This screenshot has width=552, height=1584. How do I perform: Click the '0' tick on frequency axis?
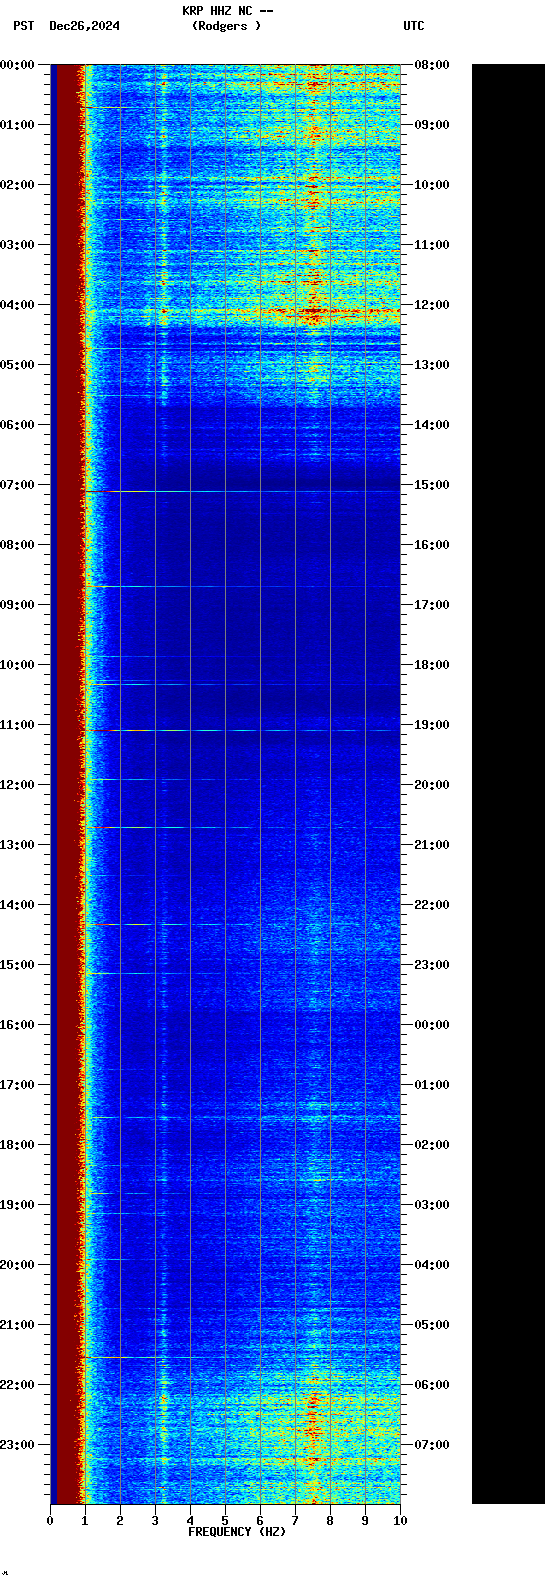click(x=50, y=1521)
